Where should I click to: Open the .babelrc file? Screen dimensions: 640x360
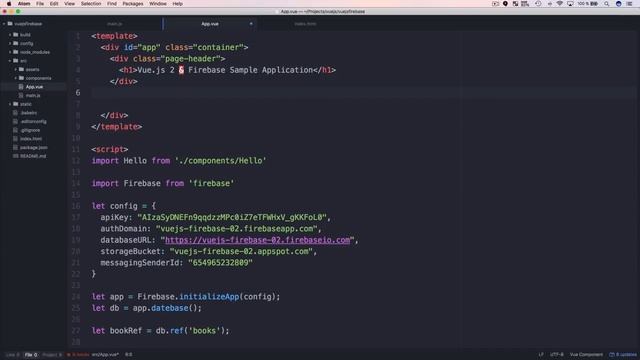[x=29, y=113]
